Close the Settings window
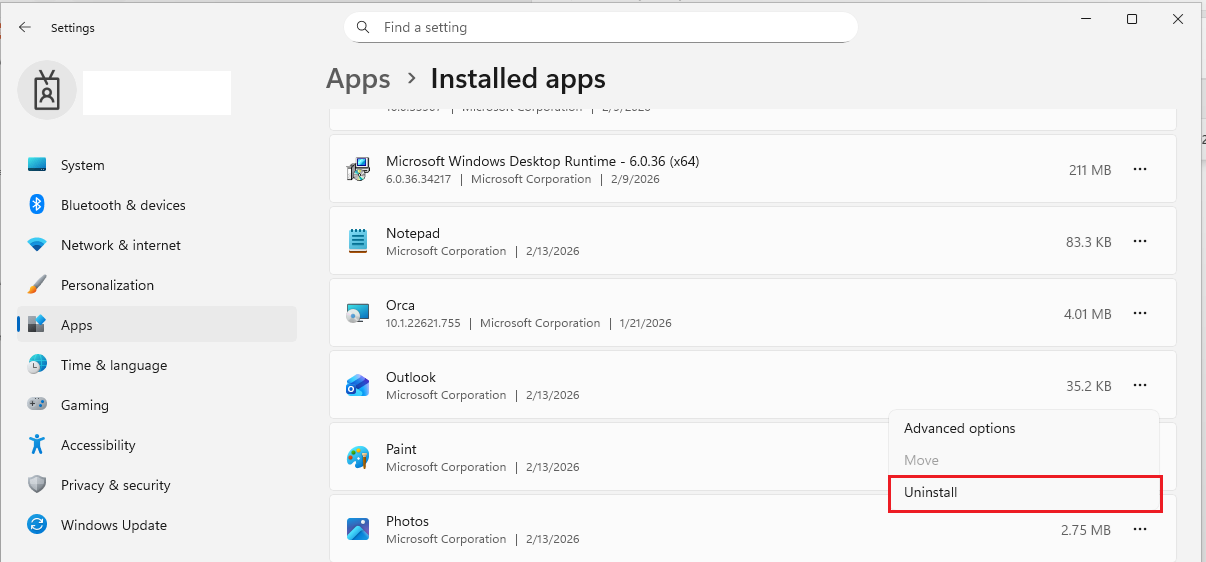1206x562 pixels. [1178, 19]
